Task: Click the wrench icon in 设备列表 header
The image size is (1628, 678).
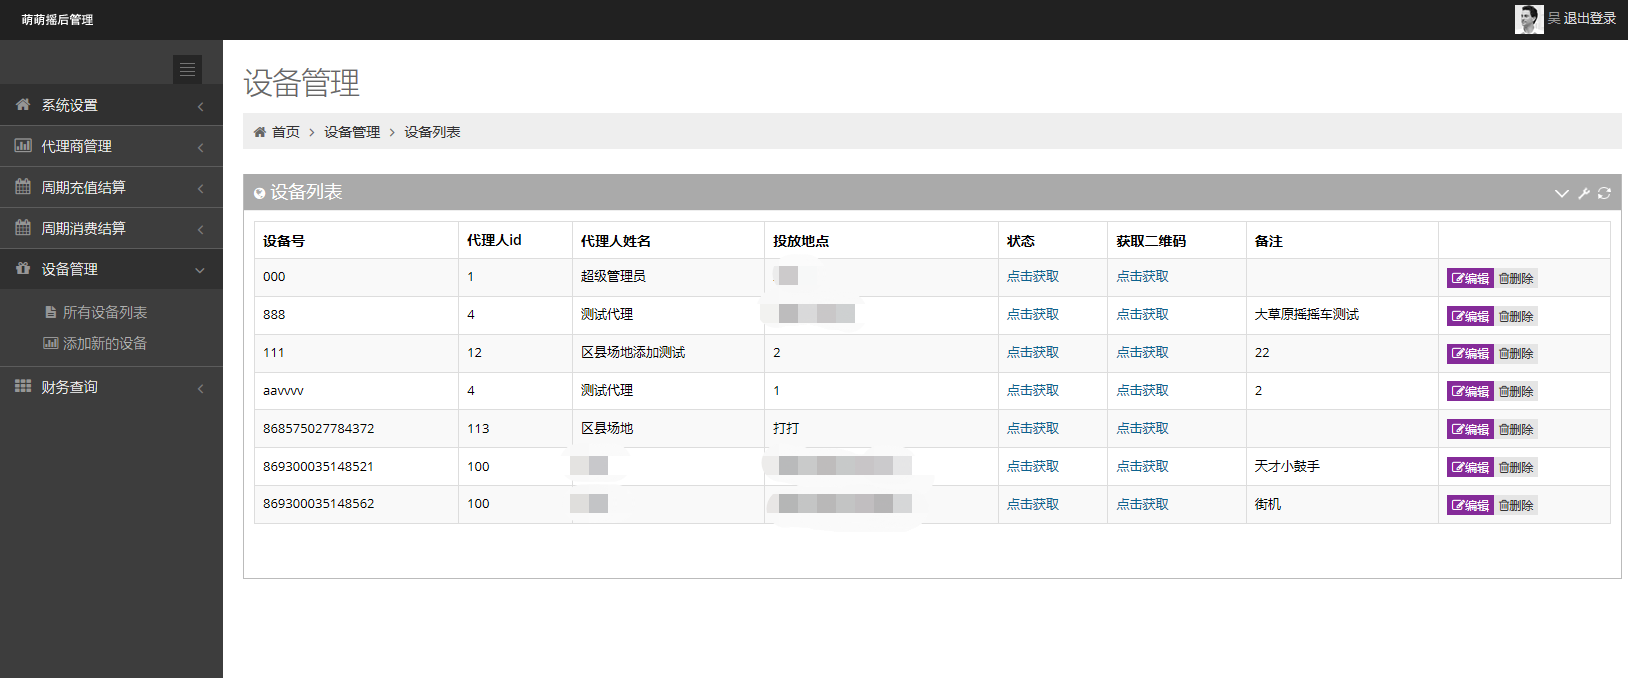Action: click(x=1584, y=193)
